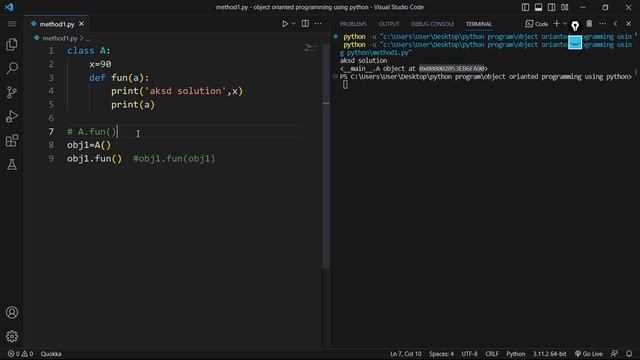The width and height of the screenshot is (640, 360).
Task: Open the Testing flask view
Action: [x=12, y=164]
